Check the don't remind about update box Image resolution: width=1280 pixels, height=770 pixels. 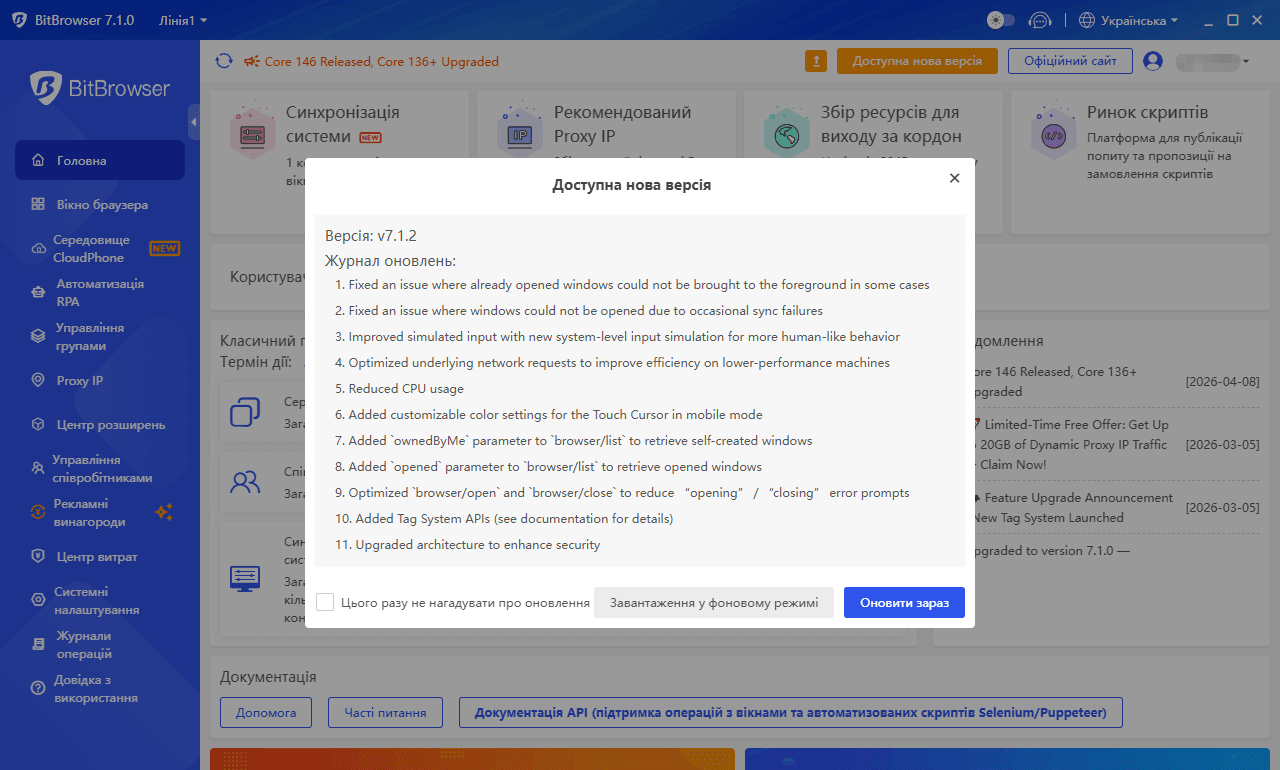[x=325, y=602]
